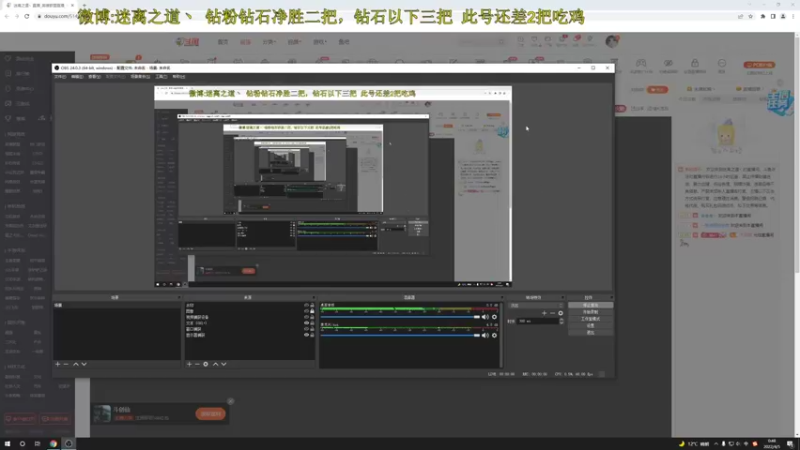Screen dimensions: 800x450
Task: Click the Studio Mode button in Controls
Action: point(590,319)
